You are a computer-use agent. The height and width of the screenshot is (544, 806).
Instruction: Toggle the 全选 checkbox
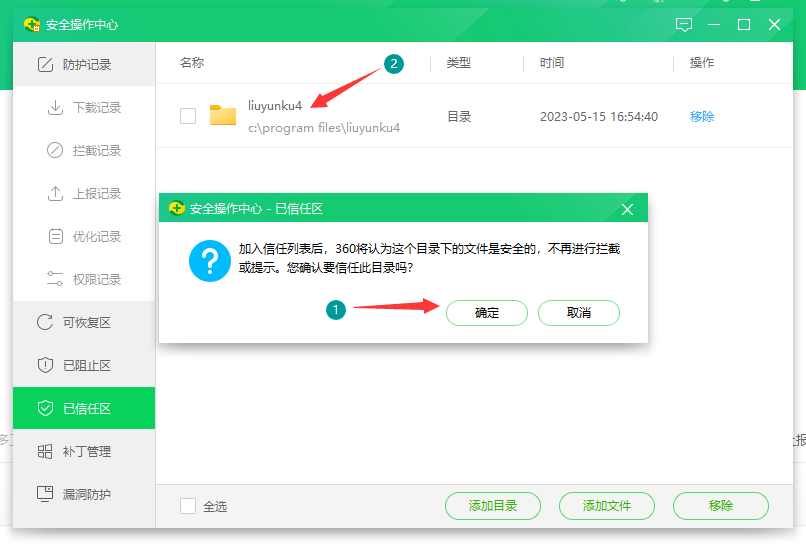[188, 506]
